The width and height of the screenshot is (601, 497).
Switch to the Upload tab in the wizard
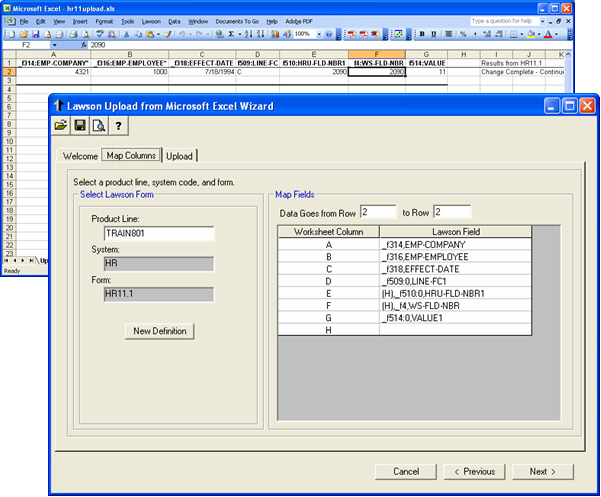coord(179,156)
